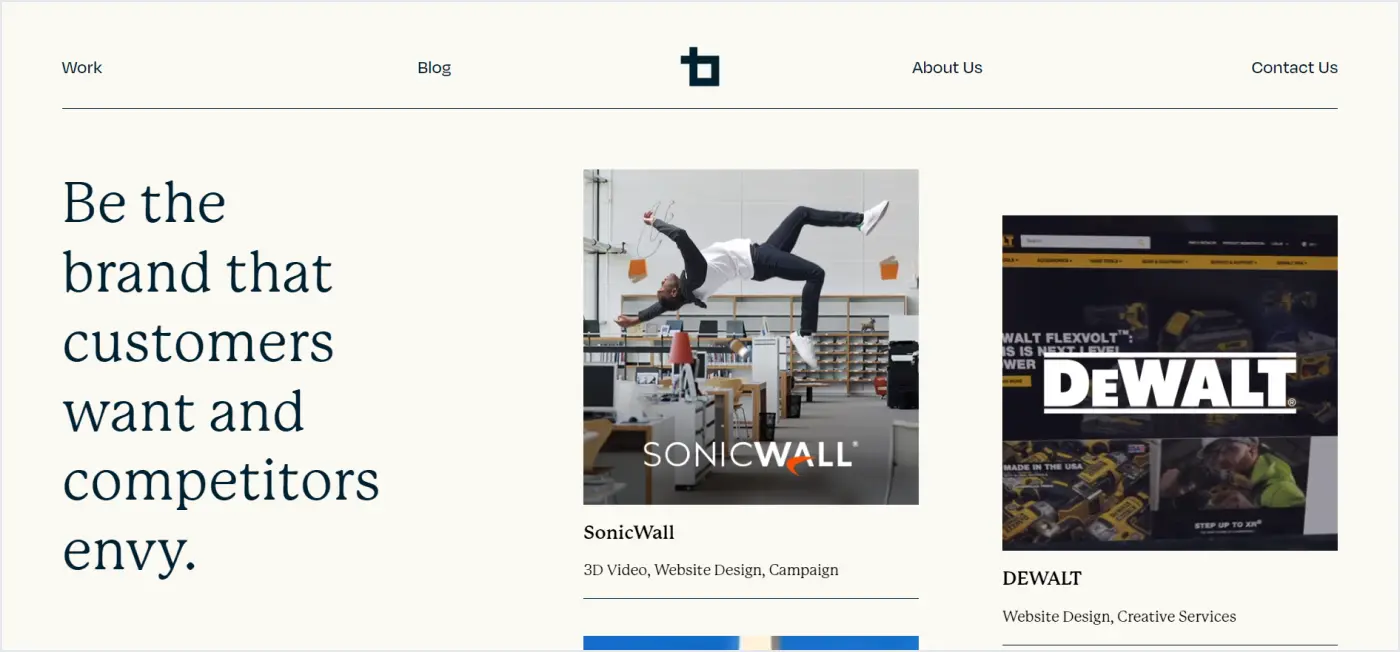The height and width of the screenshot is (652, 1400).
Task: Click the DEWALT project title
Action: click(1042, 578)
